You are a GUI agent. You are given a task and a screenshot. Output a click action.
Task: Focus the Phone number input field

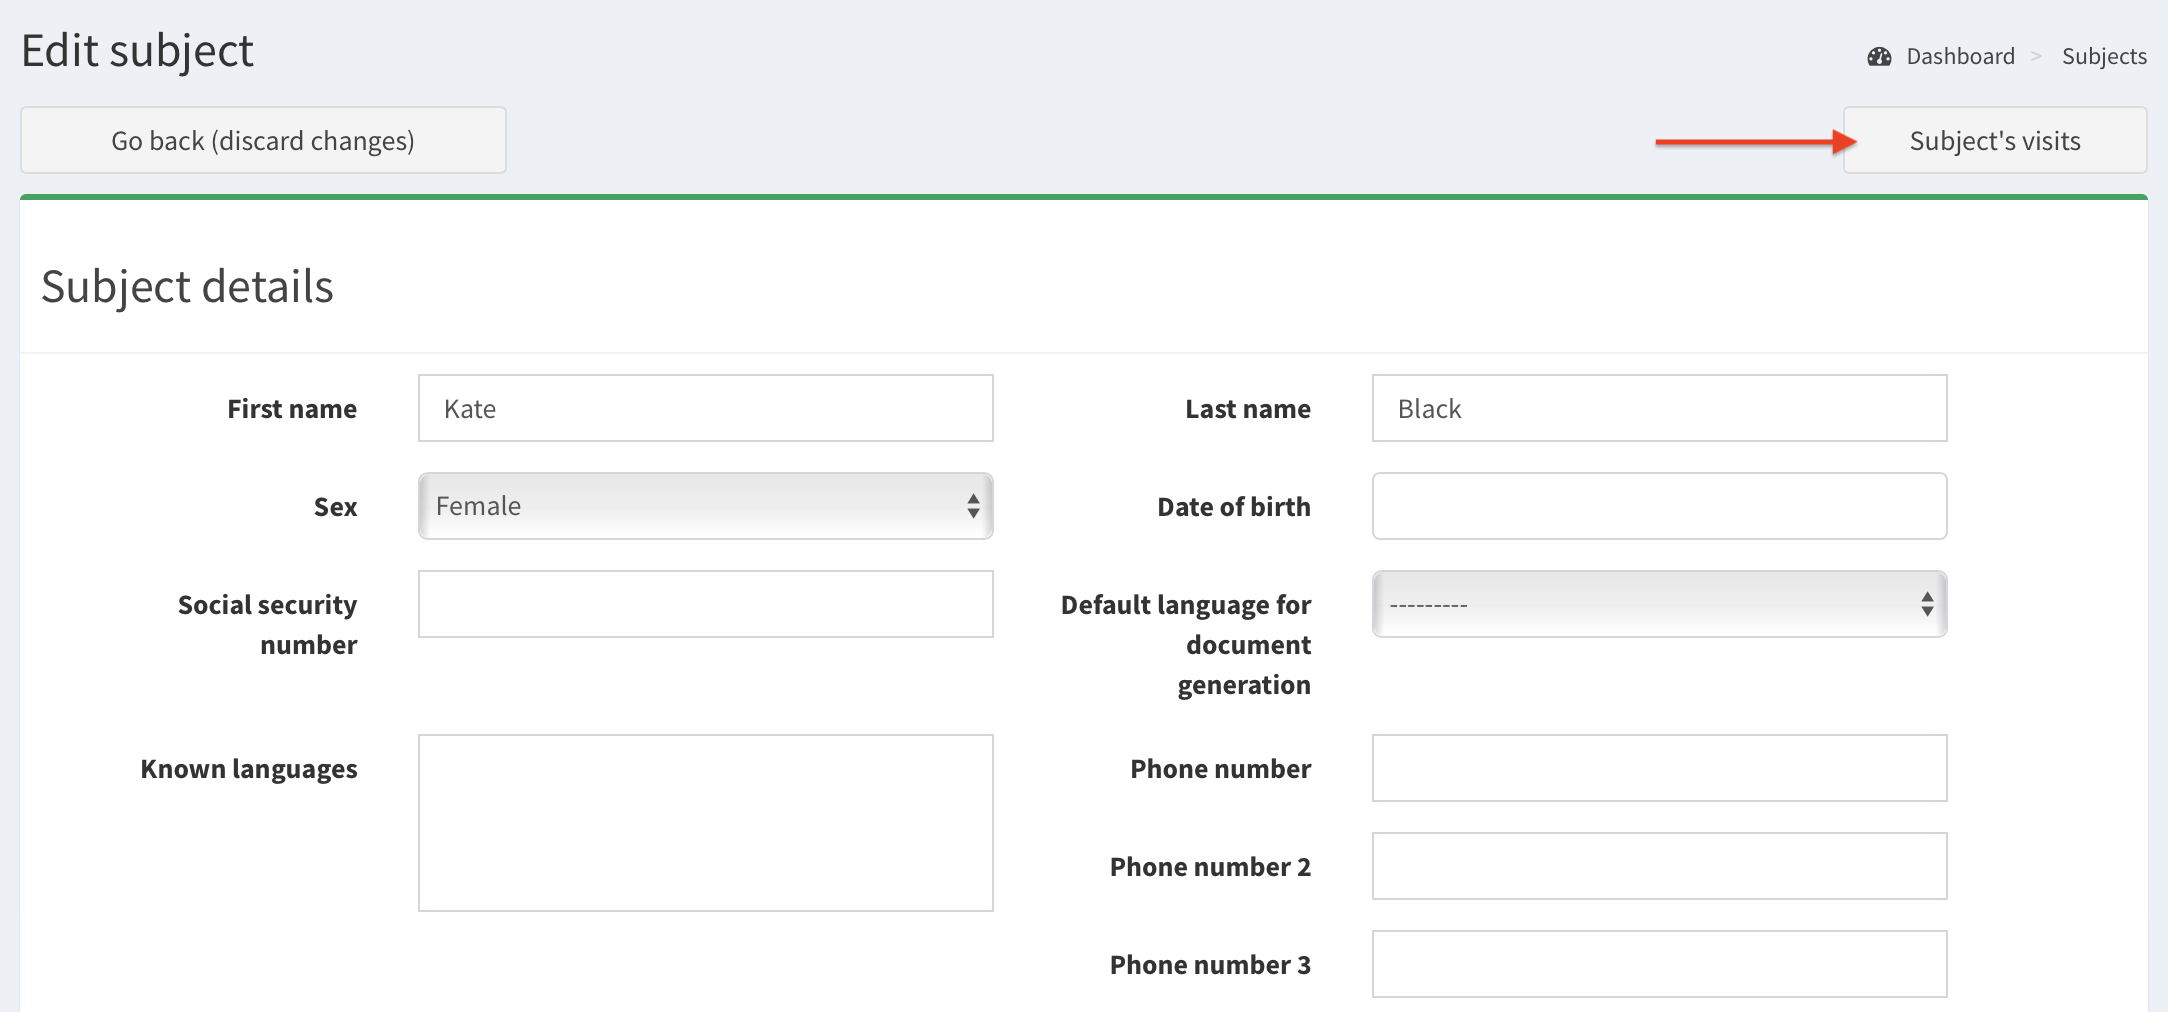(x=1658, y=768)
